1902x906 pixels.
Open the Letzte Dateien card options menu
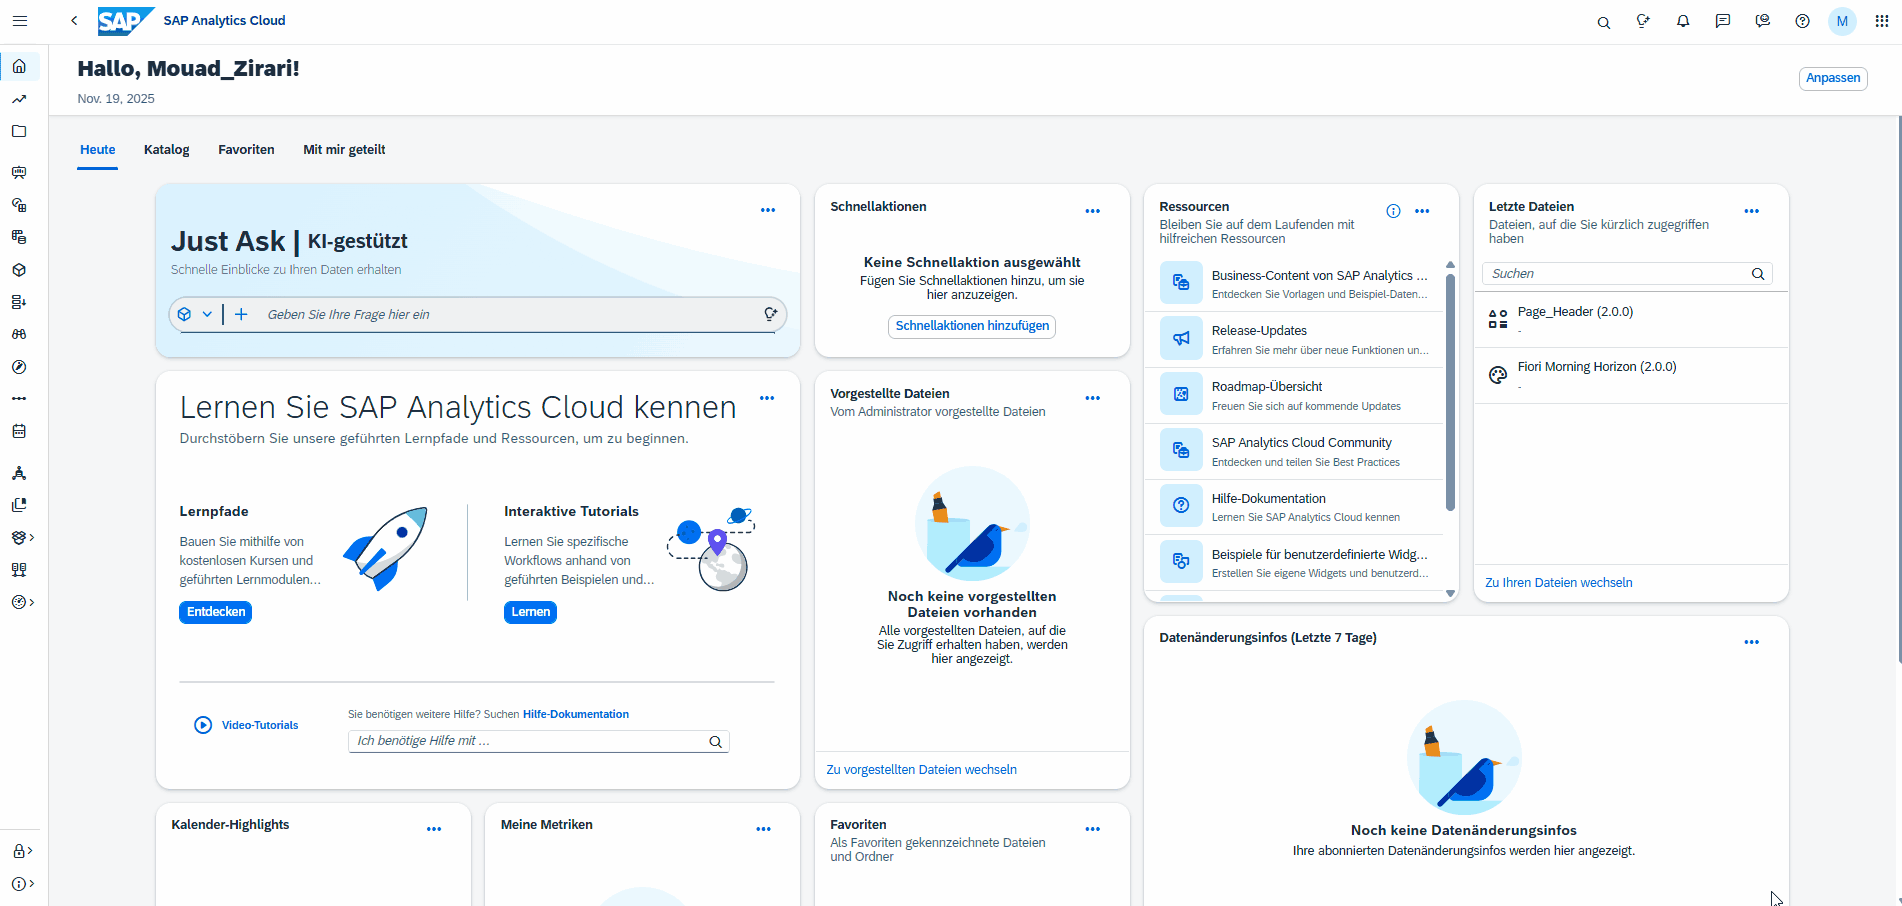(x=1751, y=211)
